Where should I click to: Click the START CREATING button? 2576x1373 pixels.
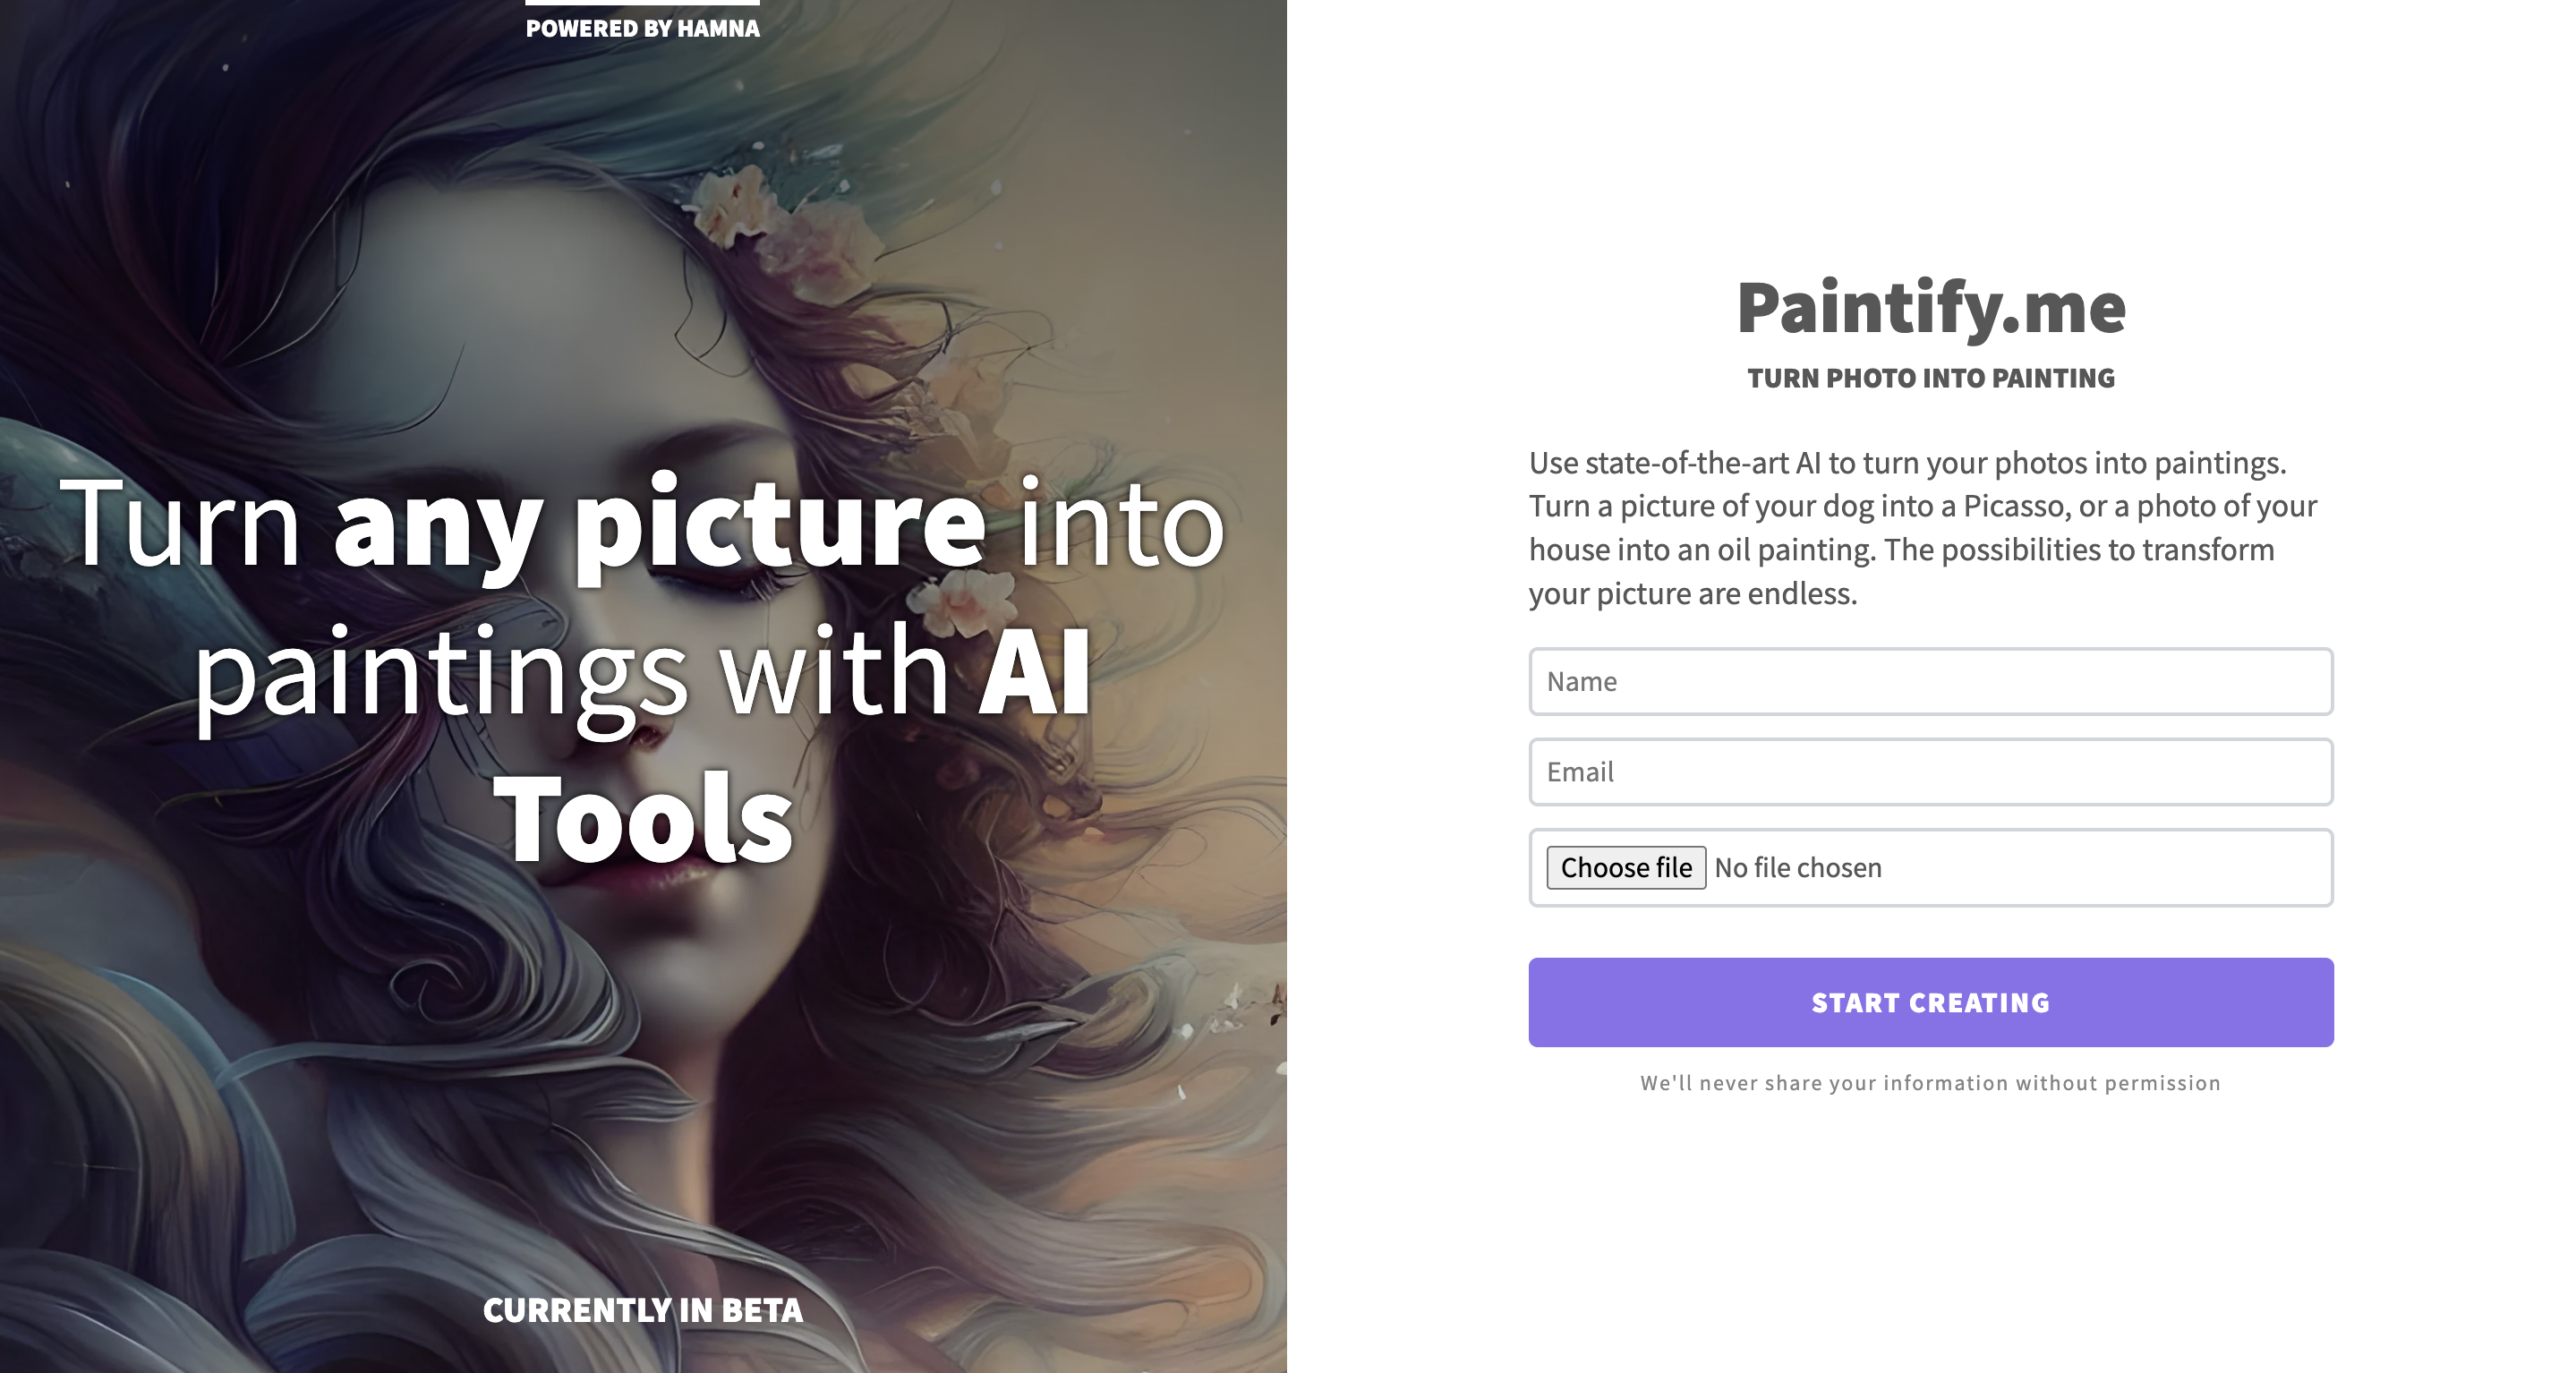click(x=1930, y=1002)
